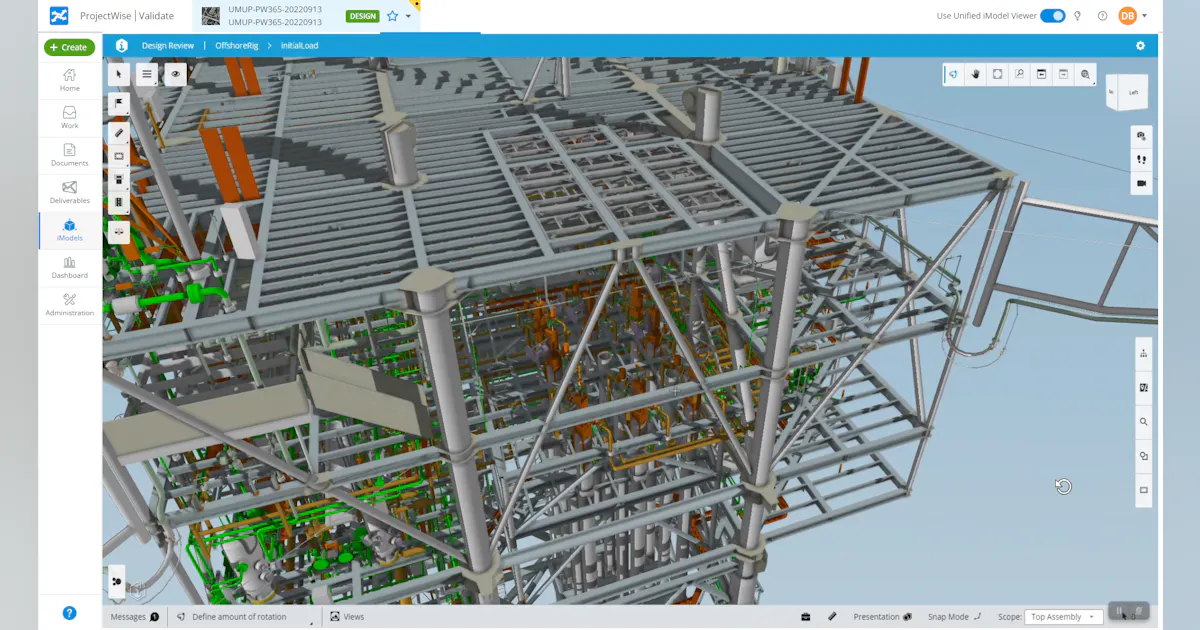The height and width of the screenshot is (630, 1200).
Task: Select the Flag markup tool
Action: coord(119,103)
